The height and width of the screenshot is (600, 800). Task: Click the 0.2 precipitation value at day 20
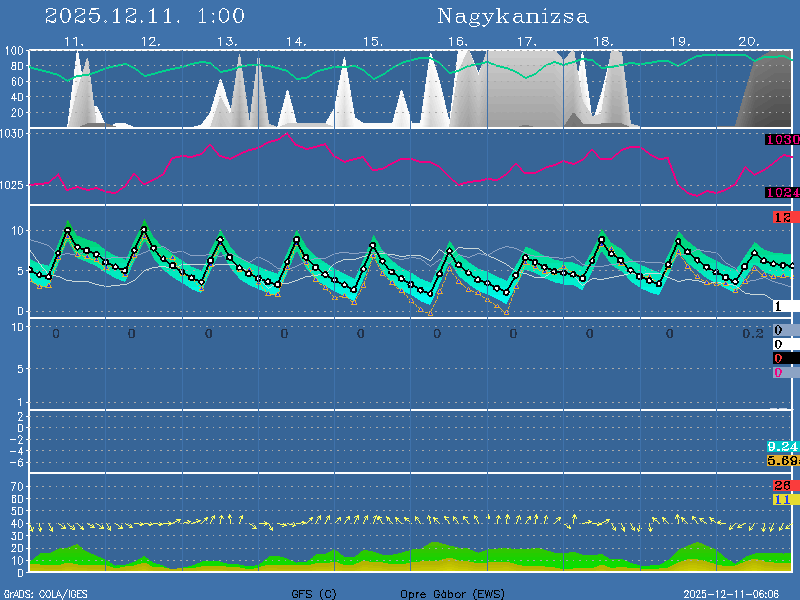point(753,333)
